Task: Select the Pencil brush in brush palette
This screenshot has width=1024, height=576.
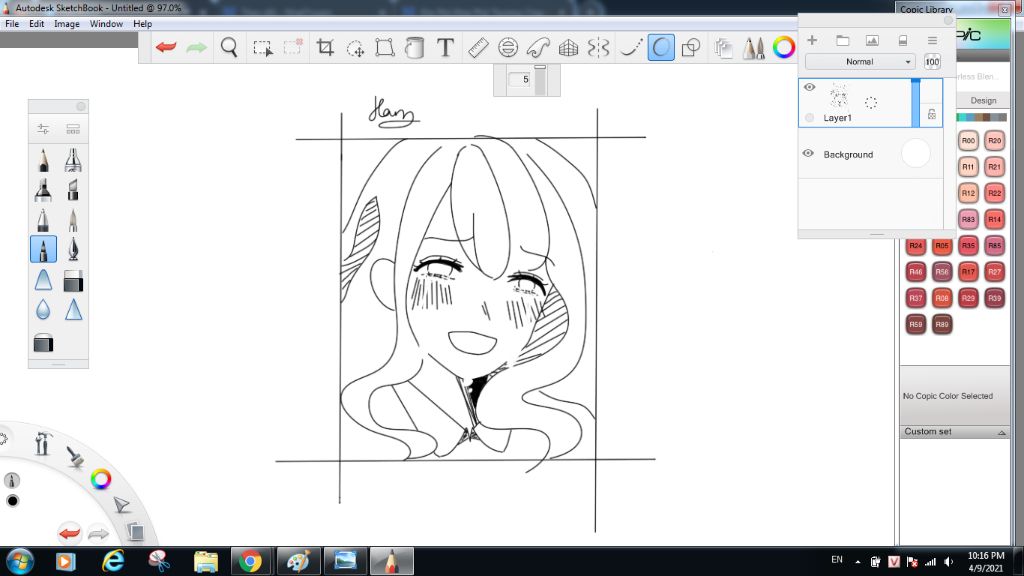Action: [x=43, y=160]
